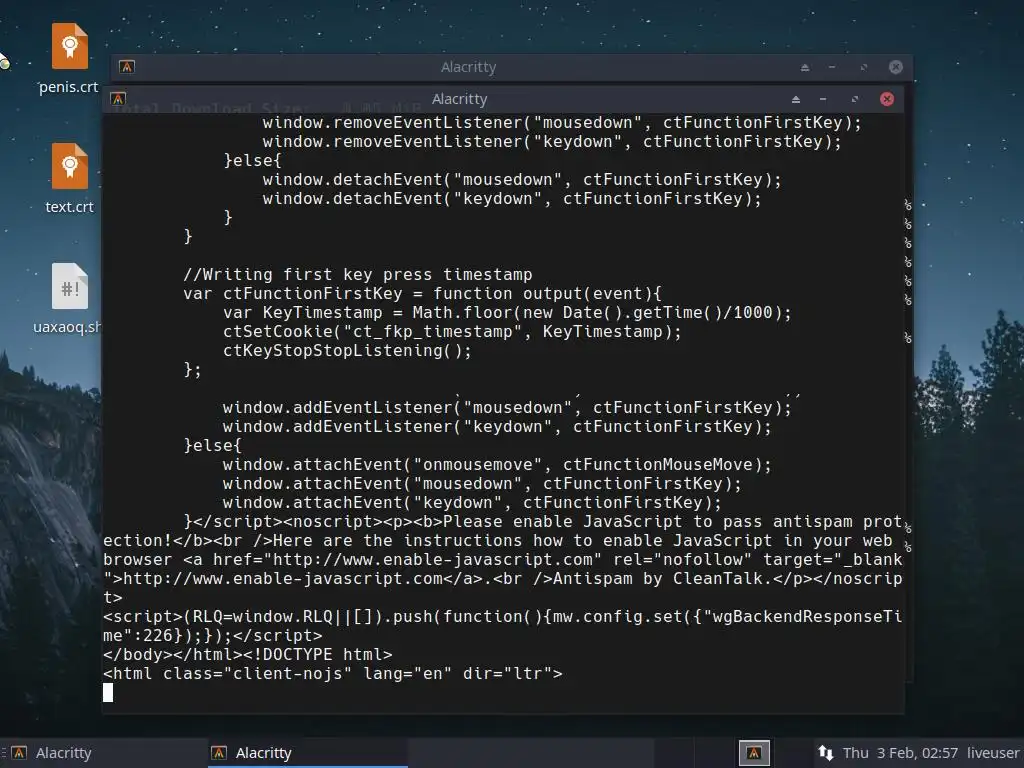
Task: Click the terminal cursor block
Action: [108, 692]
